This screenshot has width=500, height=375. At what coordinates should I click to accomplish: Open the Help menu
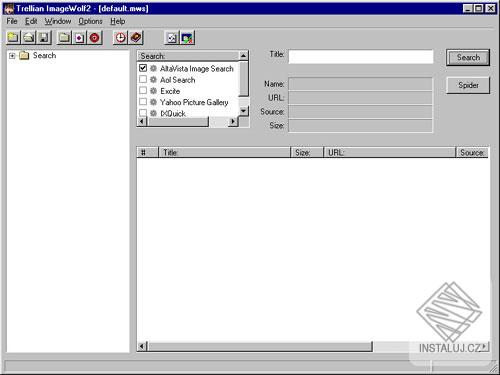pos(118,21)
